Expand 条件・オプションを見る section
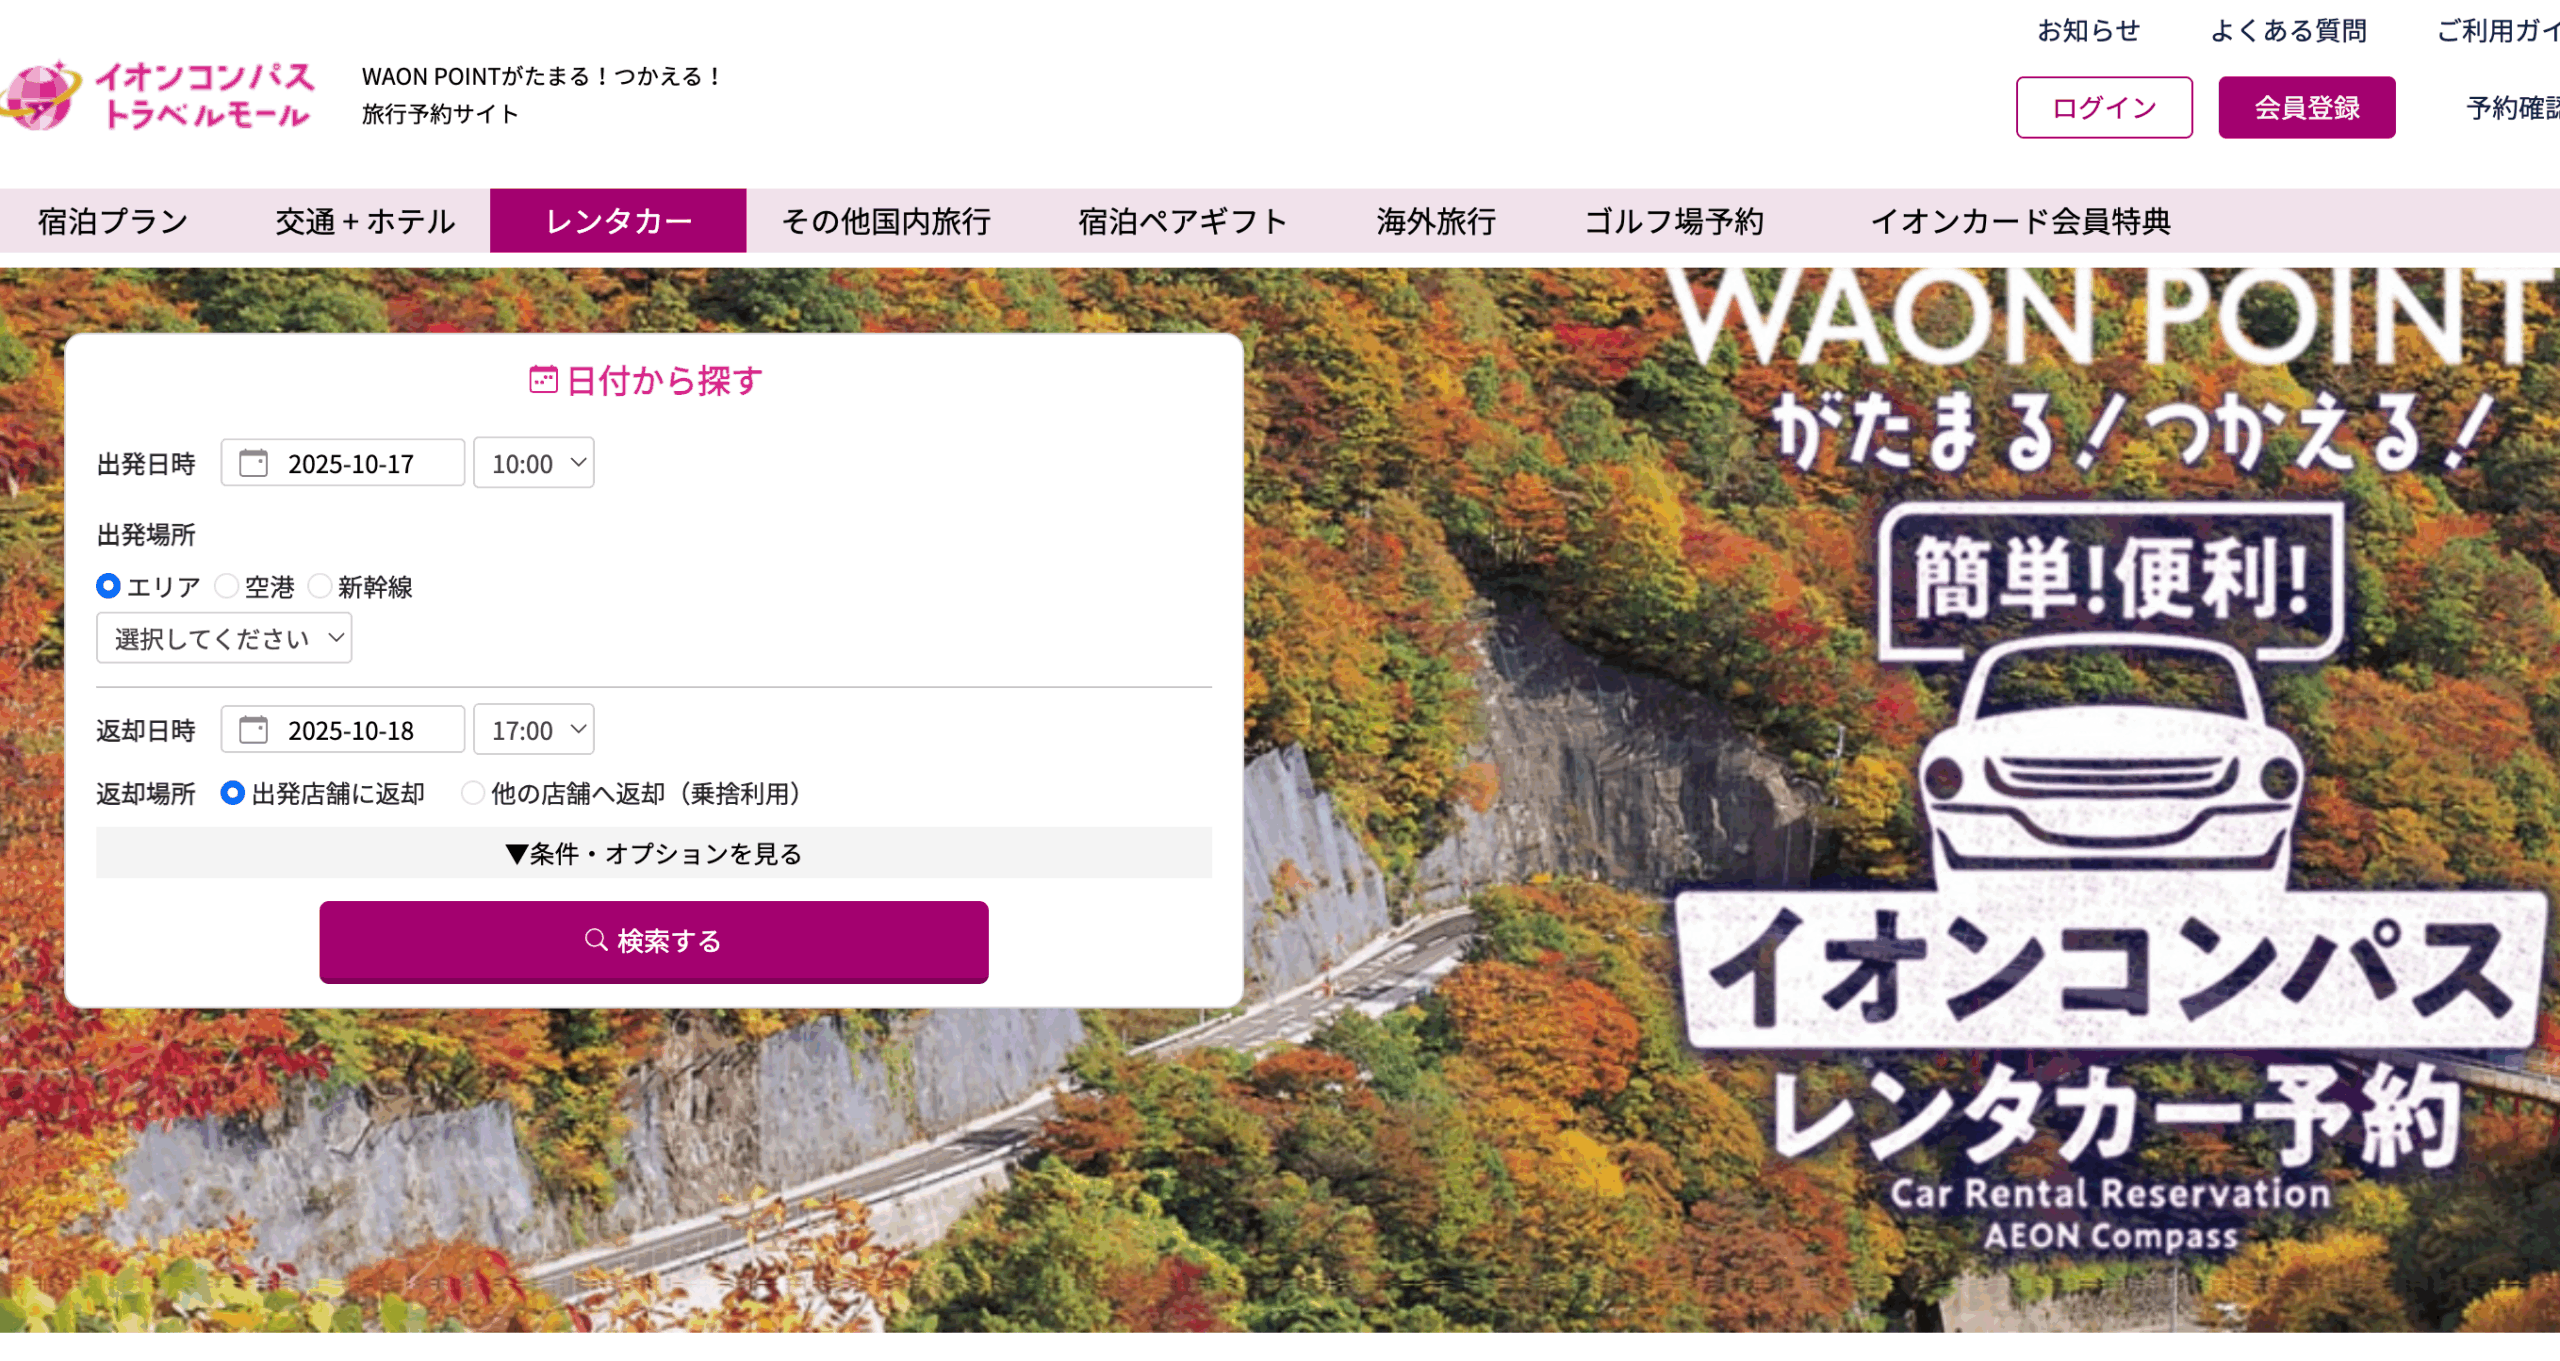The image size is (2560, 1361). coord(654,853)
